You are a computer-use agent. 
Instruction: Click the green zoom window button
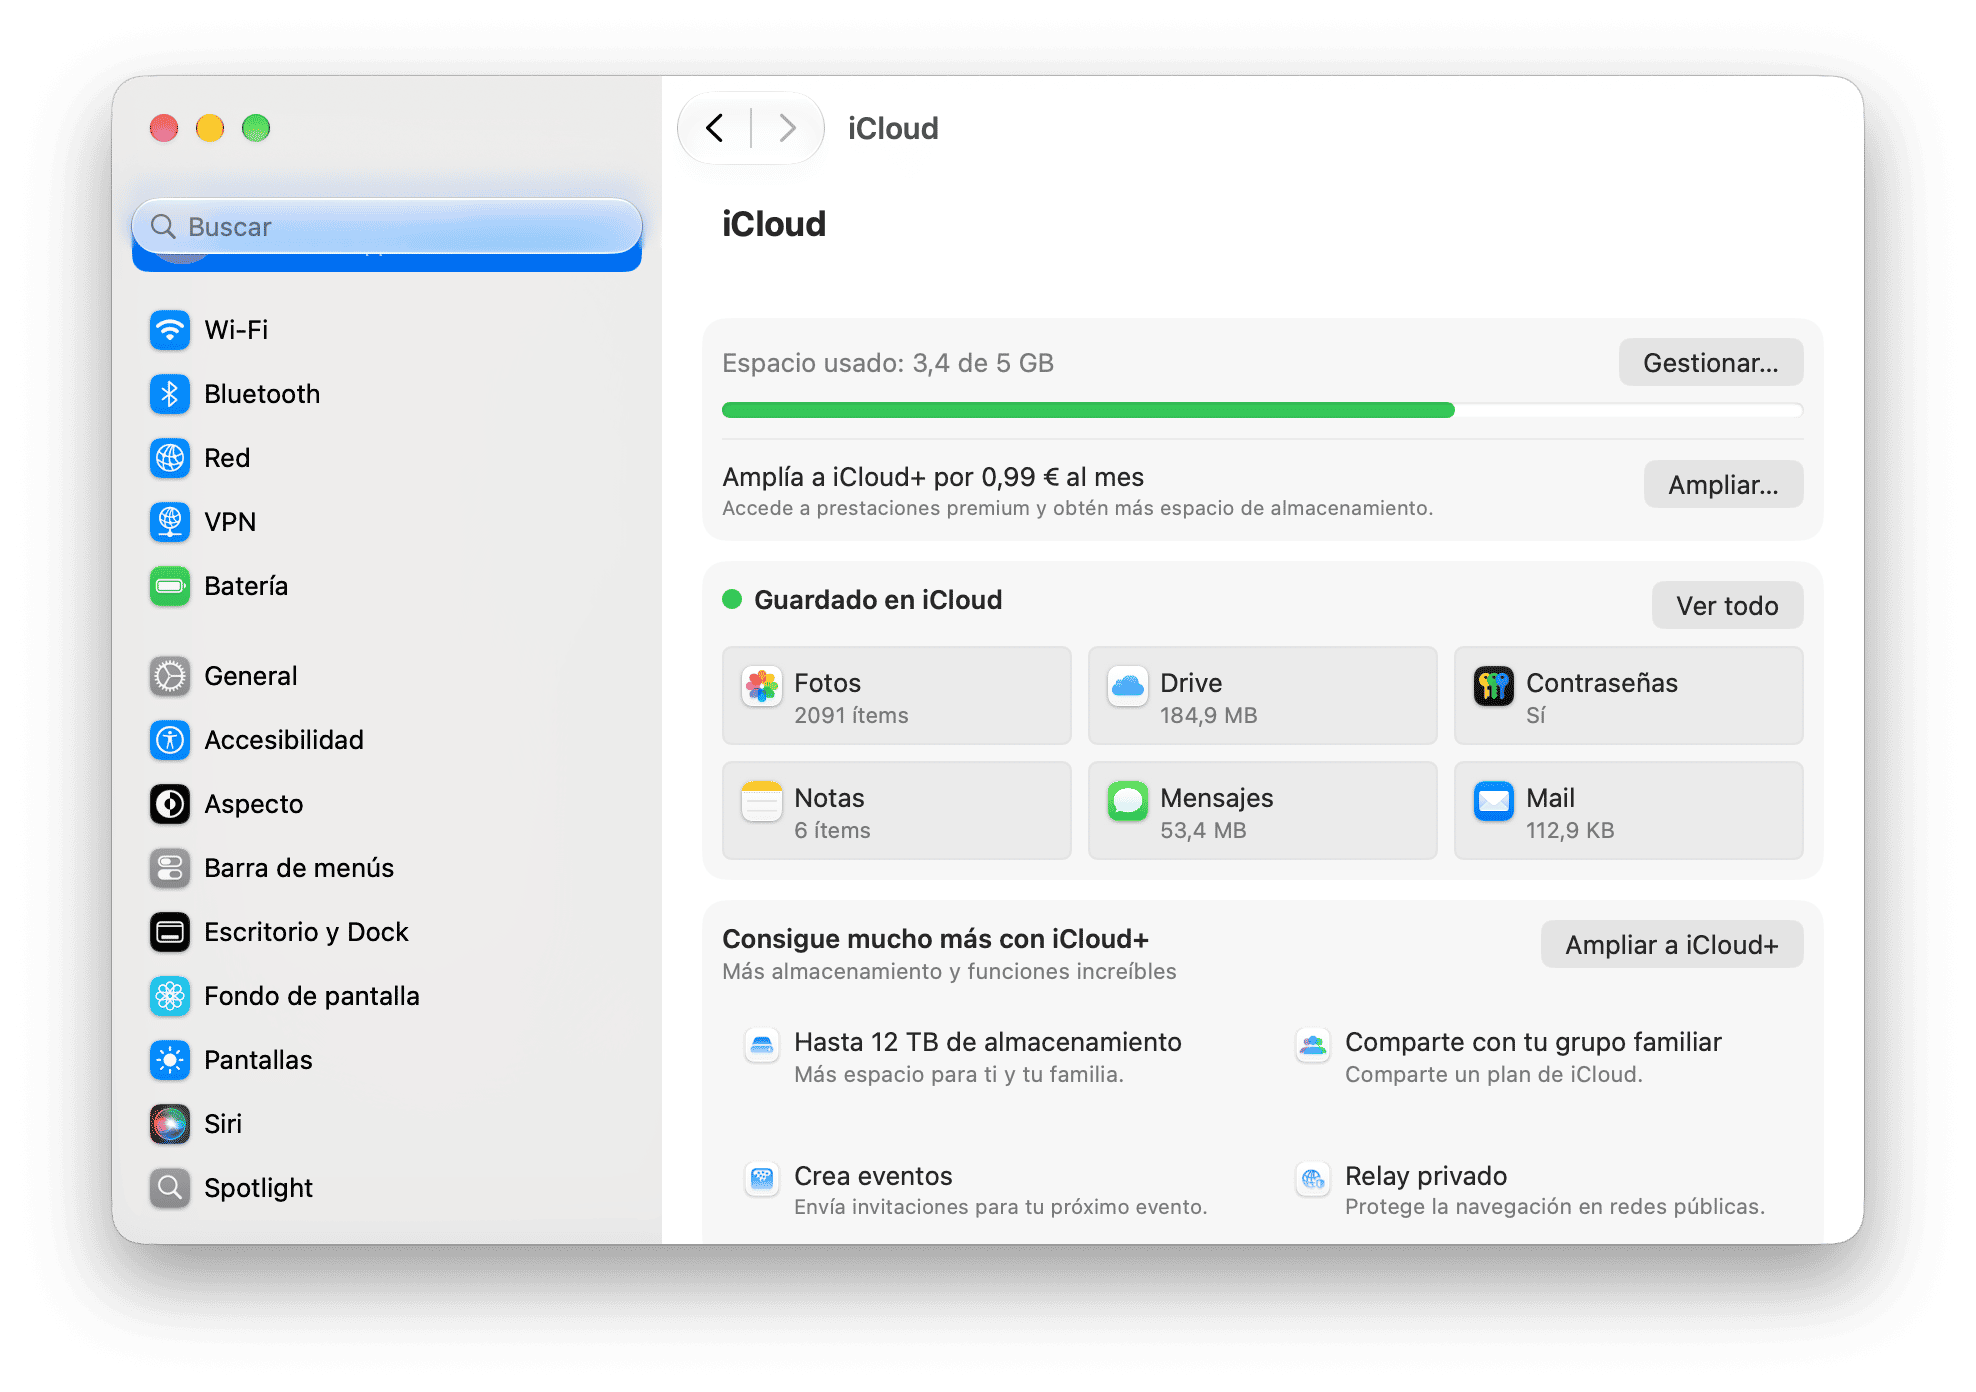[256, 128]
